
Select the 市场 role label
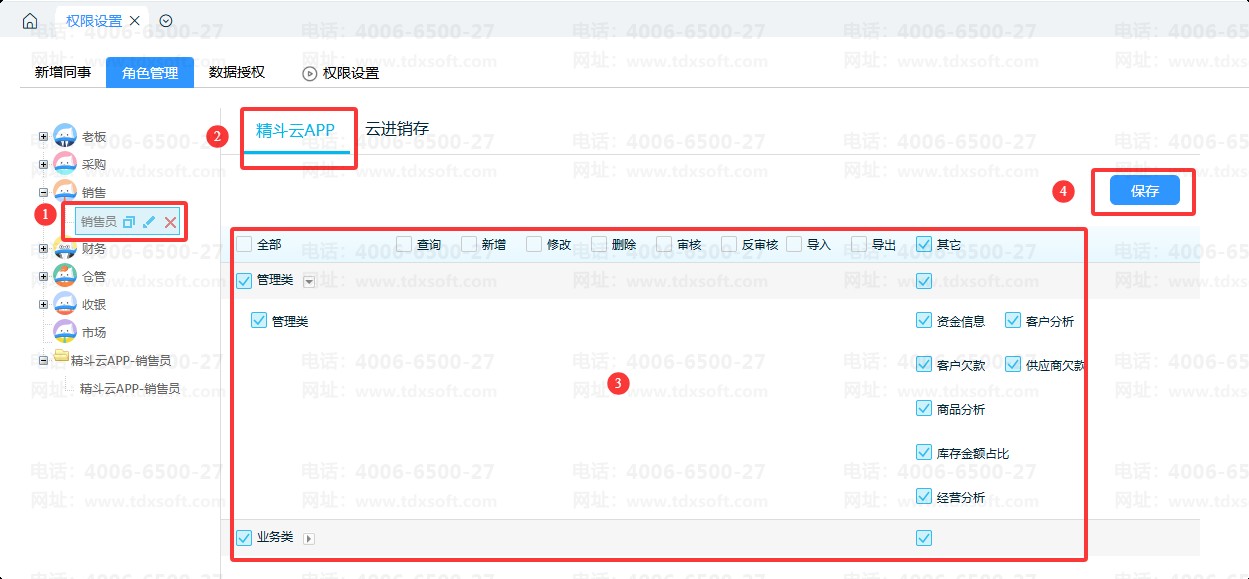pos(94,333)
